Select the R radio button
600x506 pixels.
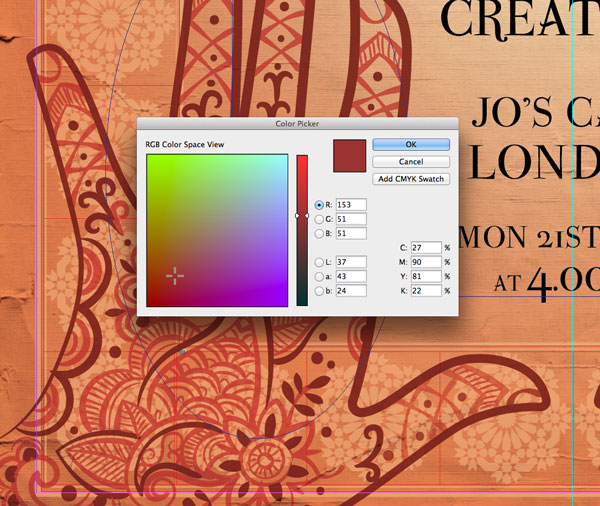click(319, 205)
